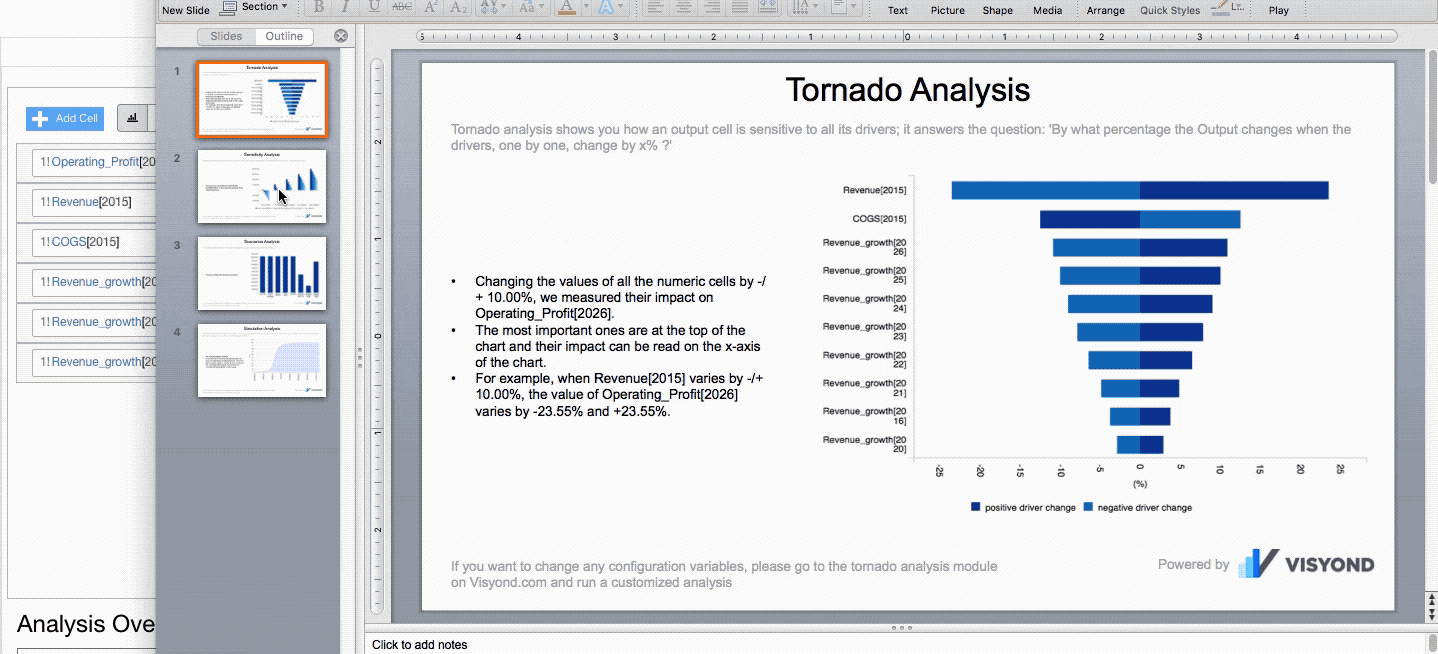This screenshot has width=1438, height=654.
Task: Select 1!COGS[2015] cell in background window
Action: [x=95, y=242]
